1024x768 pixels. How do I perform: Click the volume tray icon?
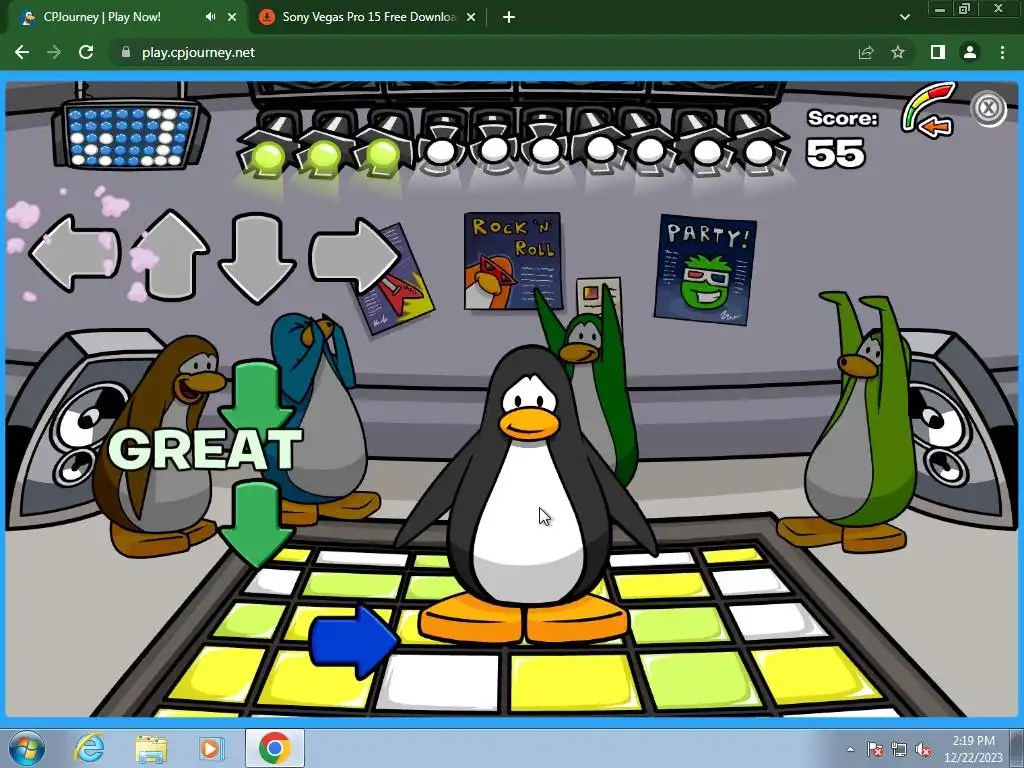coord(923,750)
